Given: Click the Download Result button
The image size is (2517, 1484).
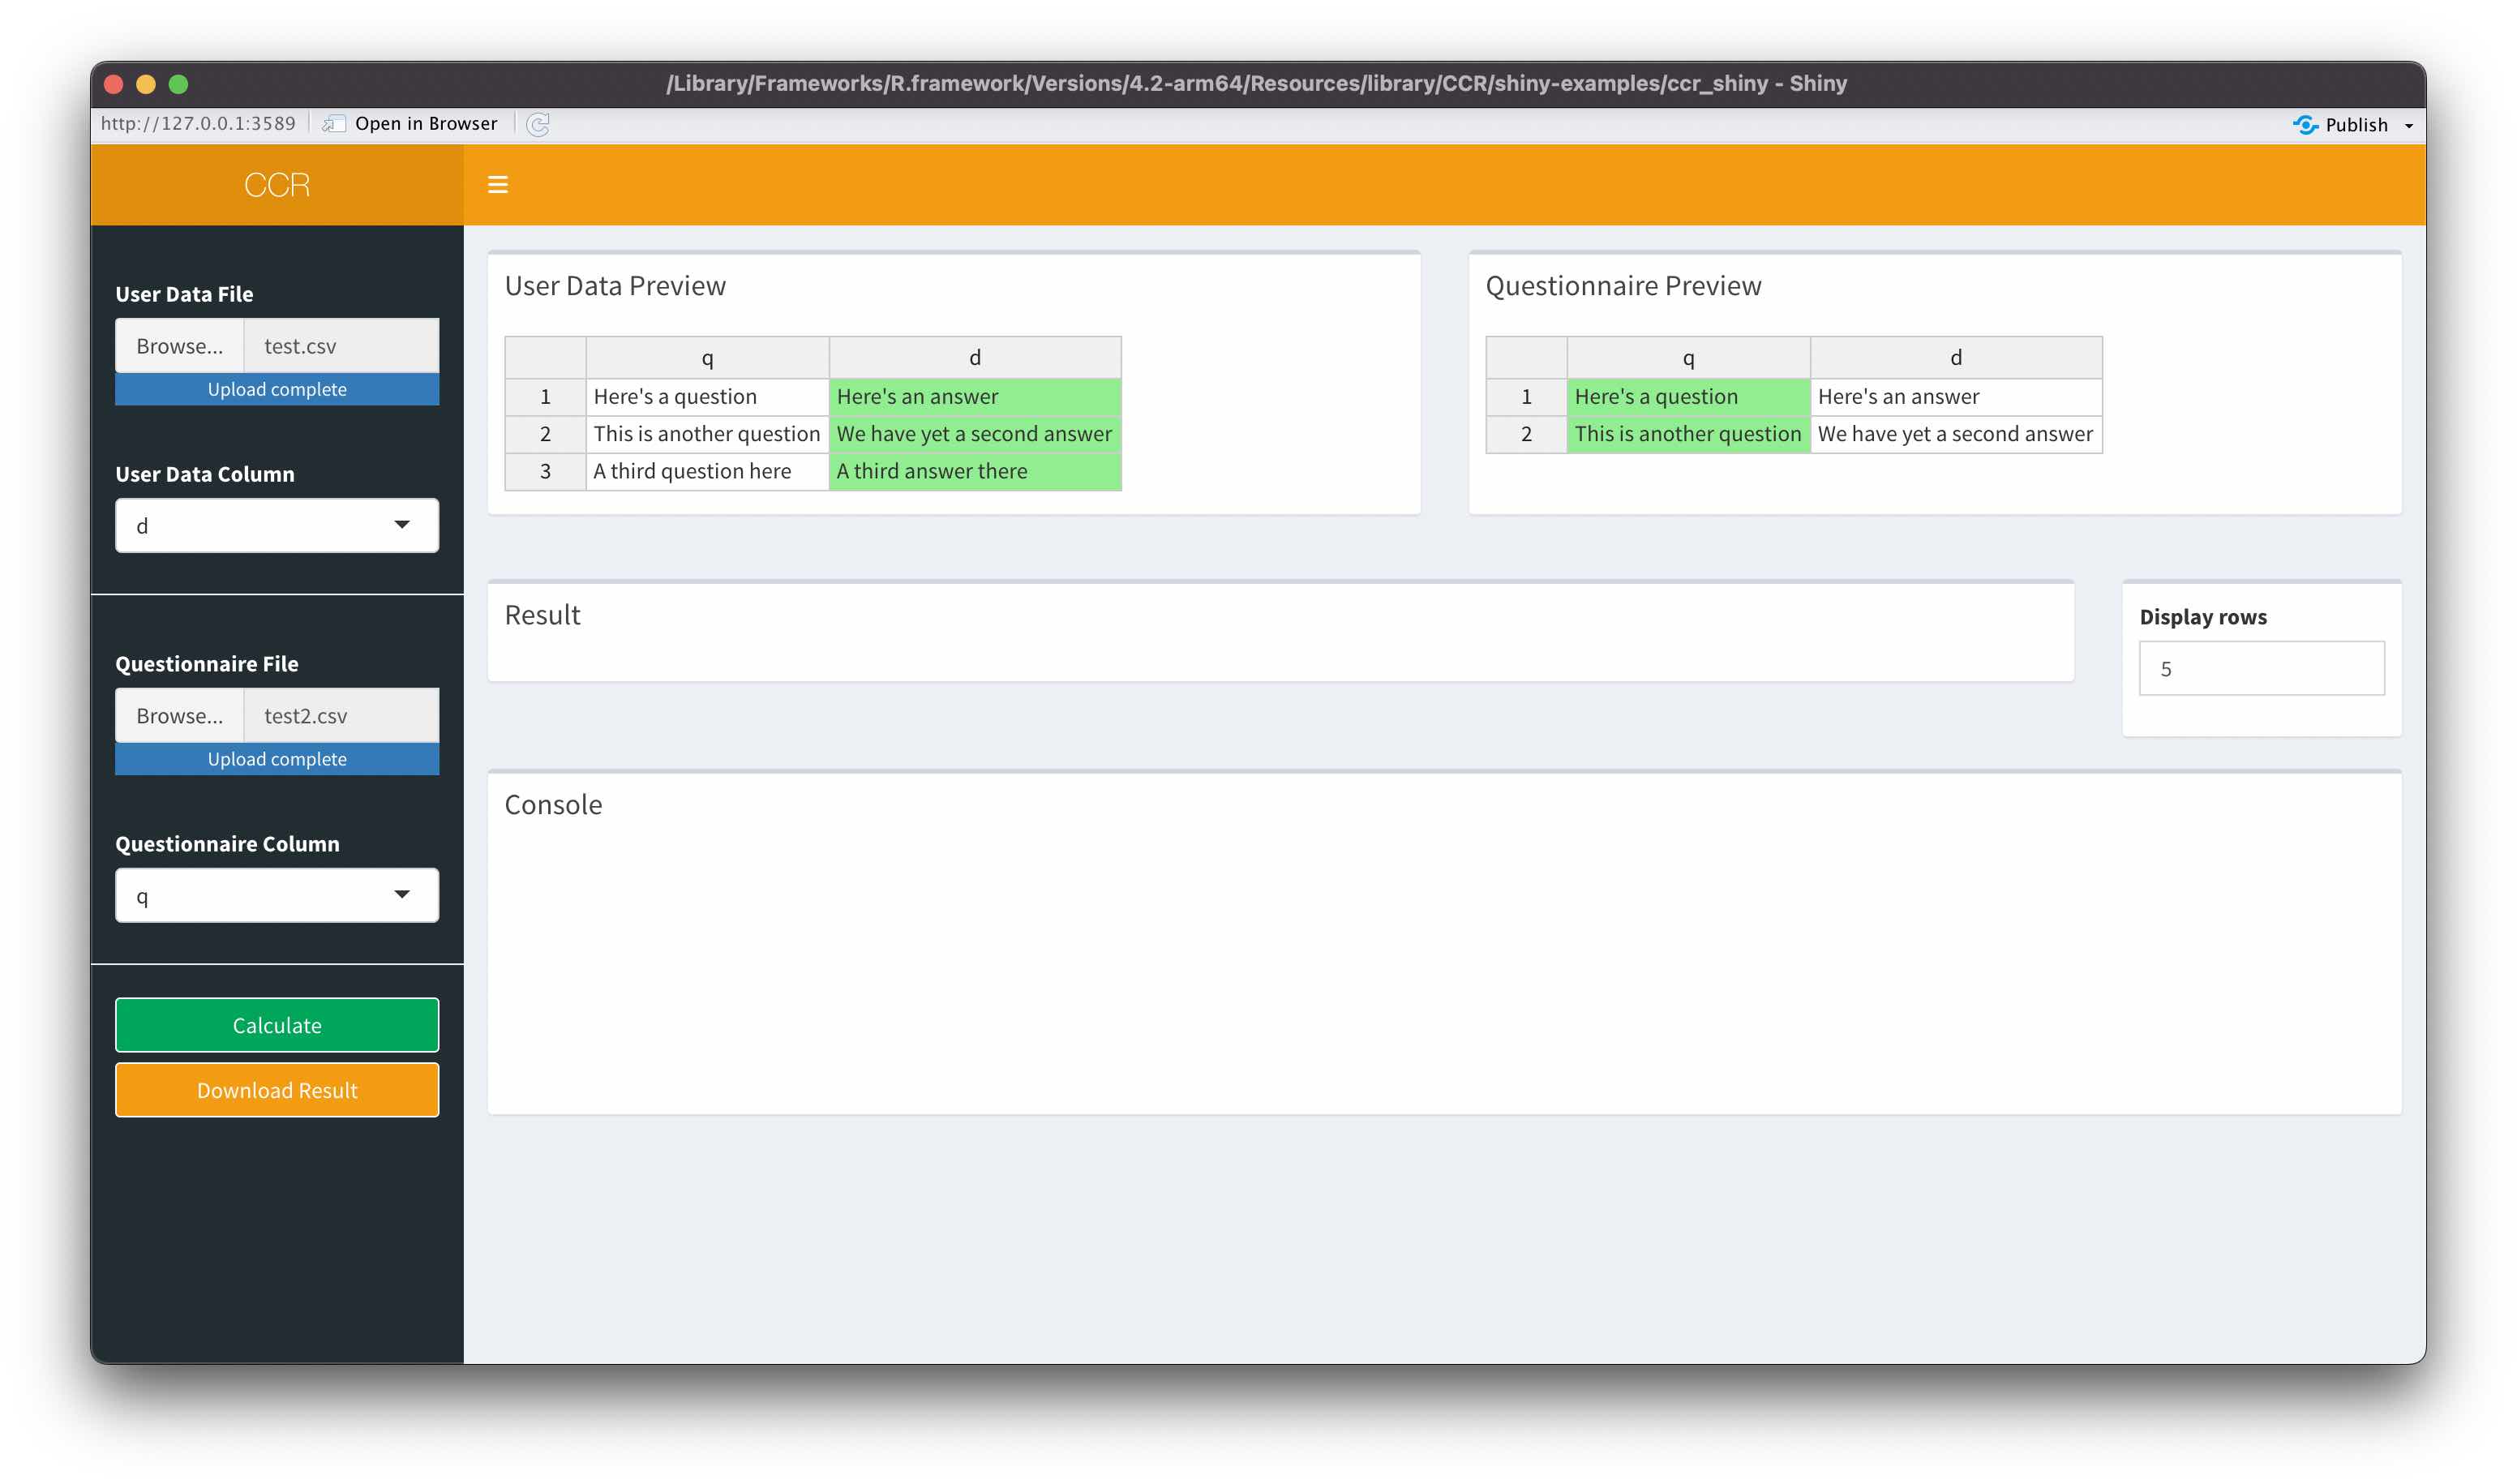Looking at the screenshot, I should pos(276,1088).
